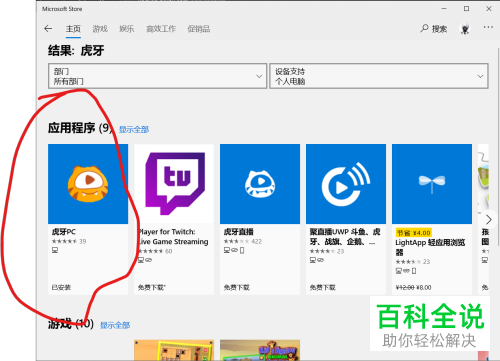Image resolution: width=500 pixels, height=361 pixels.
Task: Click the 虎牙PC star rating 39
Action: [x=69, y=241]
